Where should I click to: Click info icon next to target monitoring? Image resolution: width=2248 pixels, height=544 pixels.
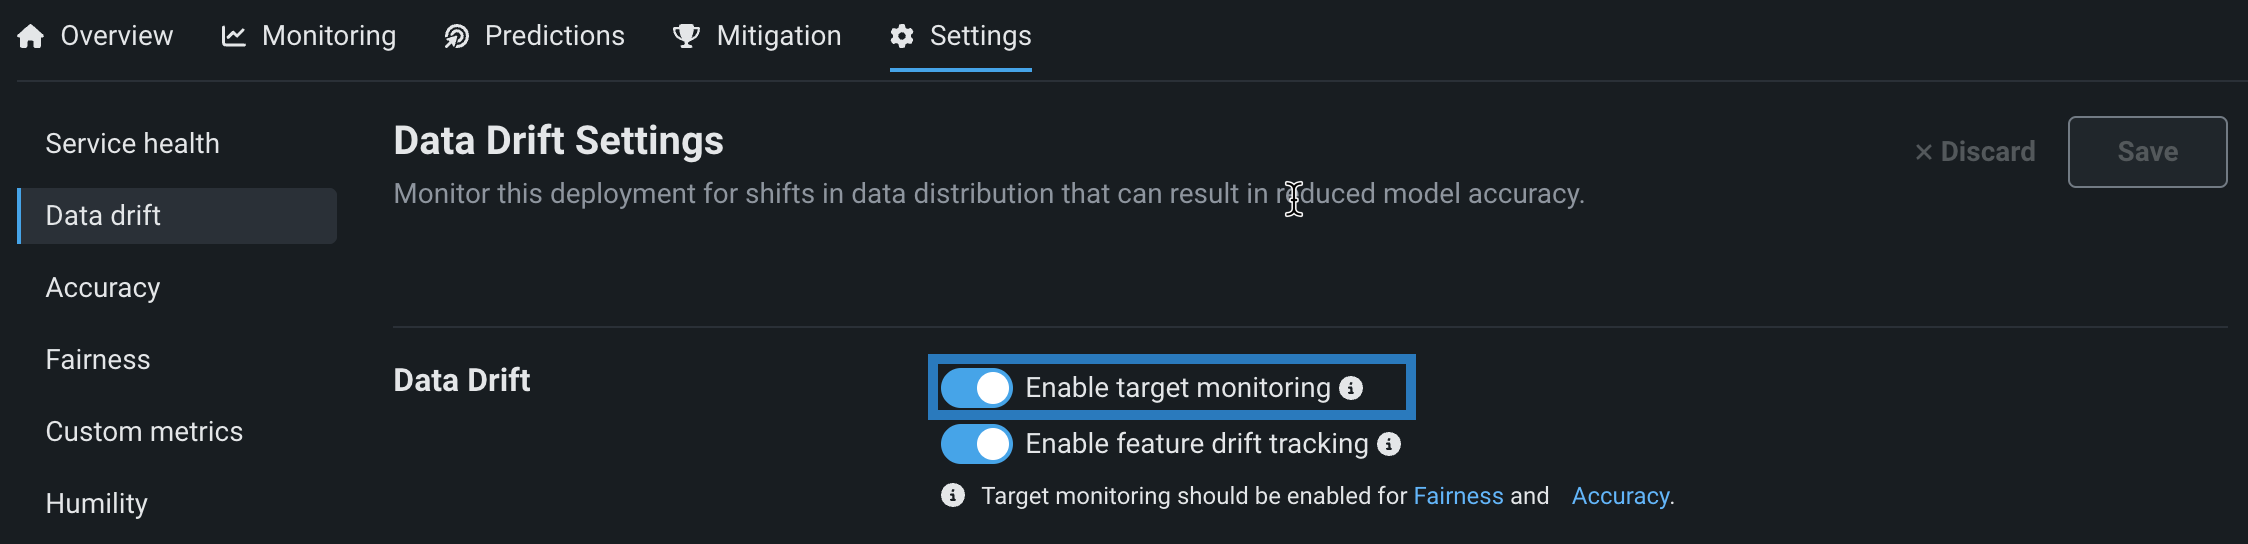point(1351,388)
